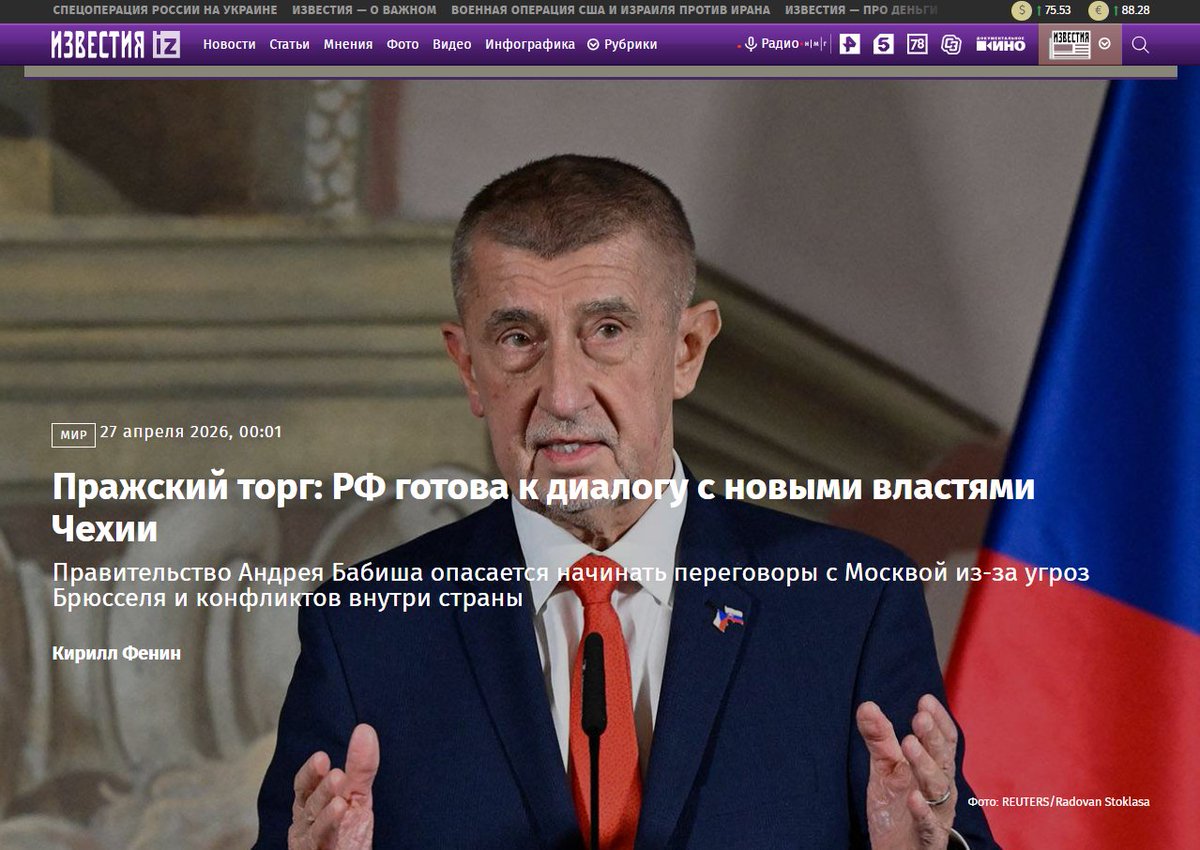Viewport: 1200px width, 850px height.
Task: Open the Izvestia newspaper edition icon
Action: click(x=1070, y=44)
